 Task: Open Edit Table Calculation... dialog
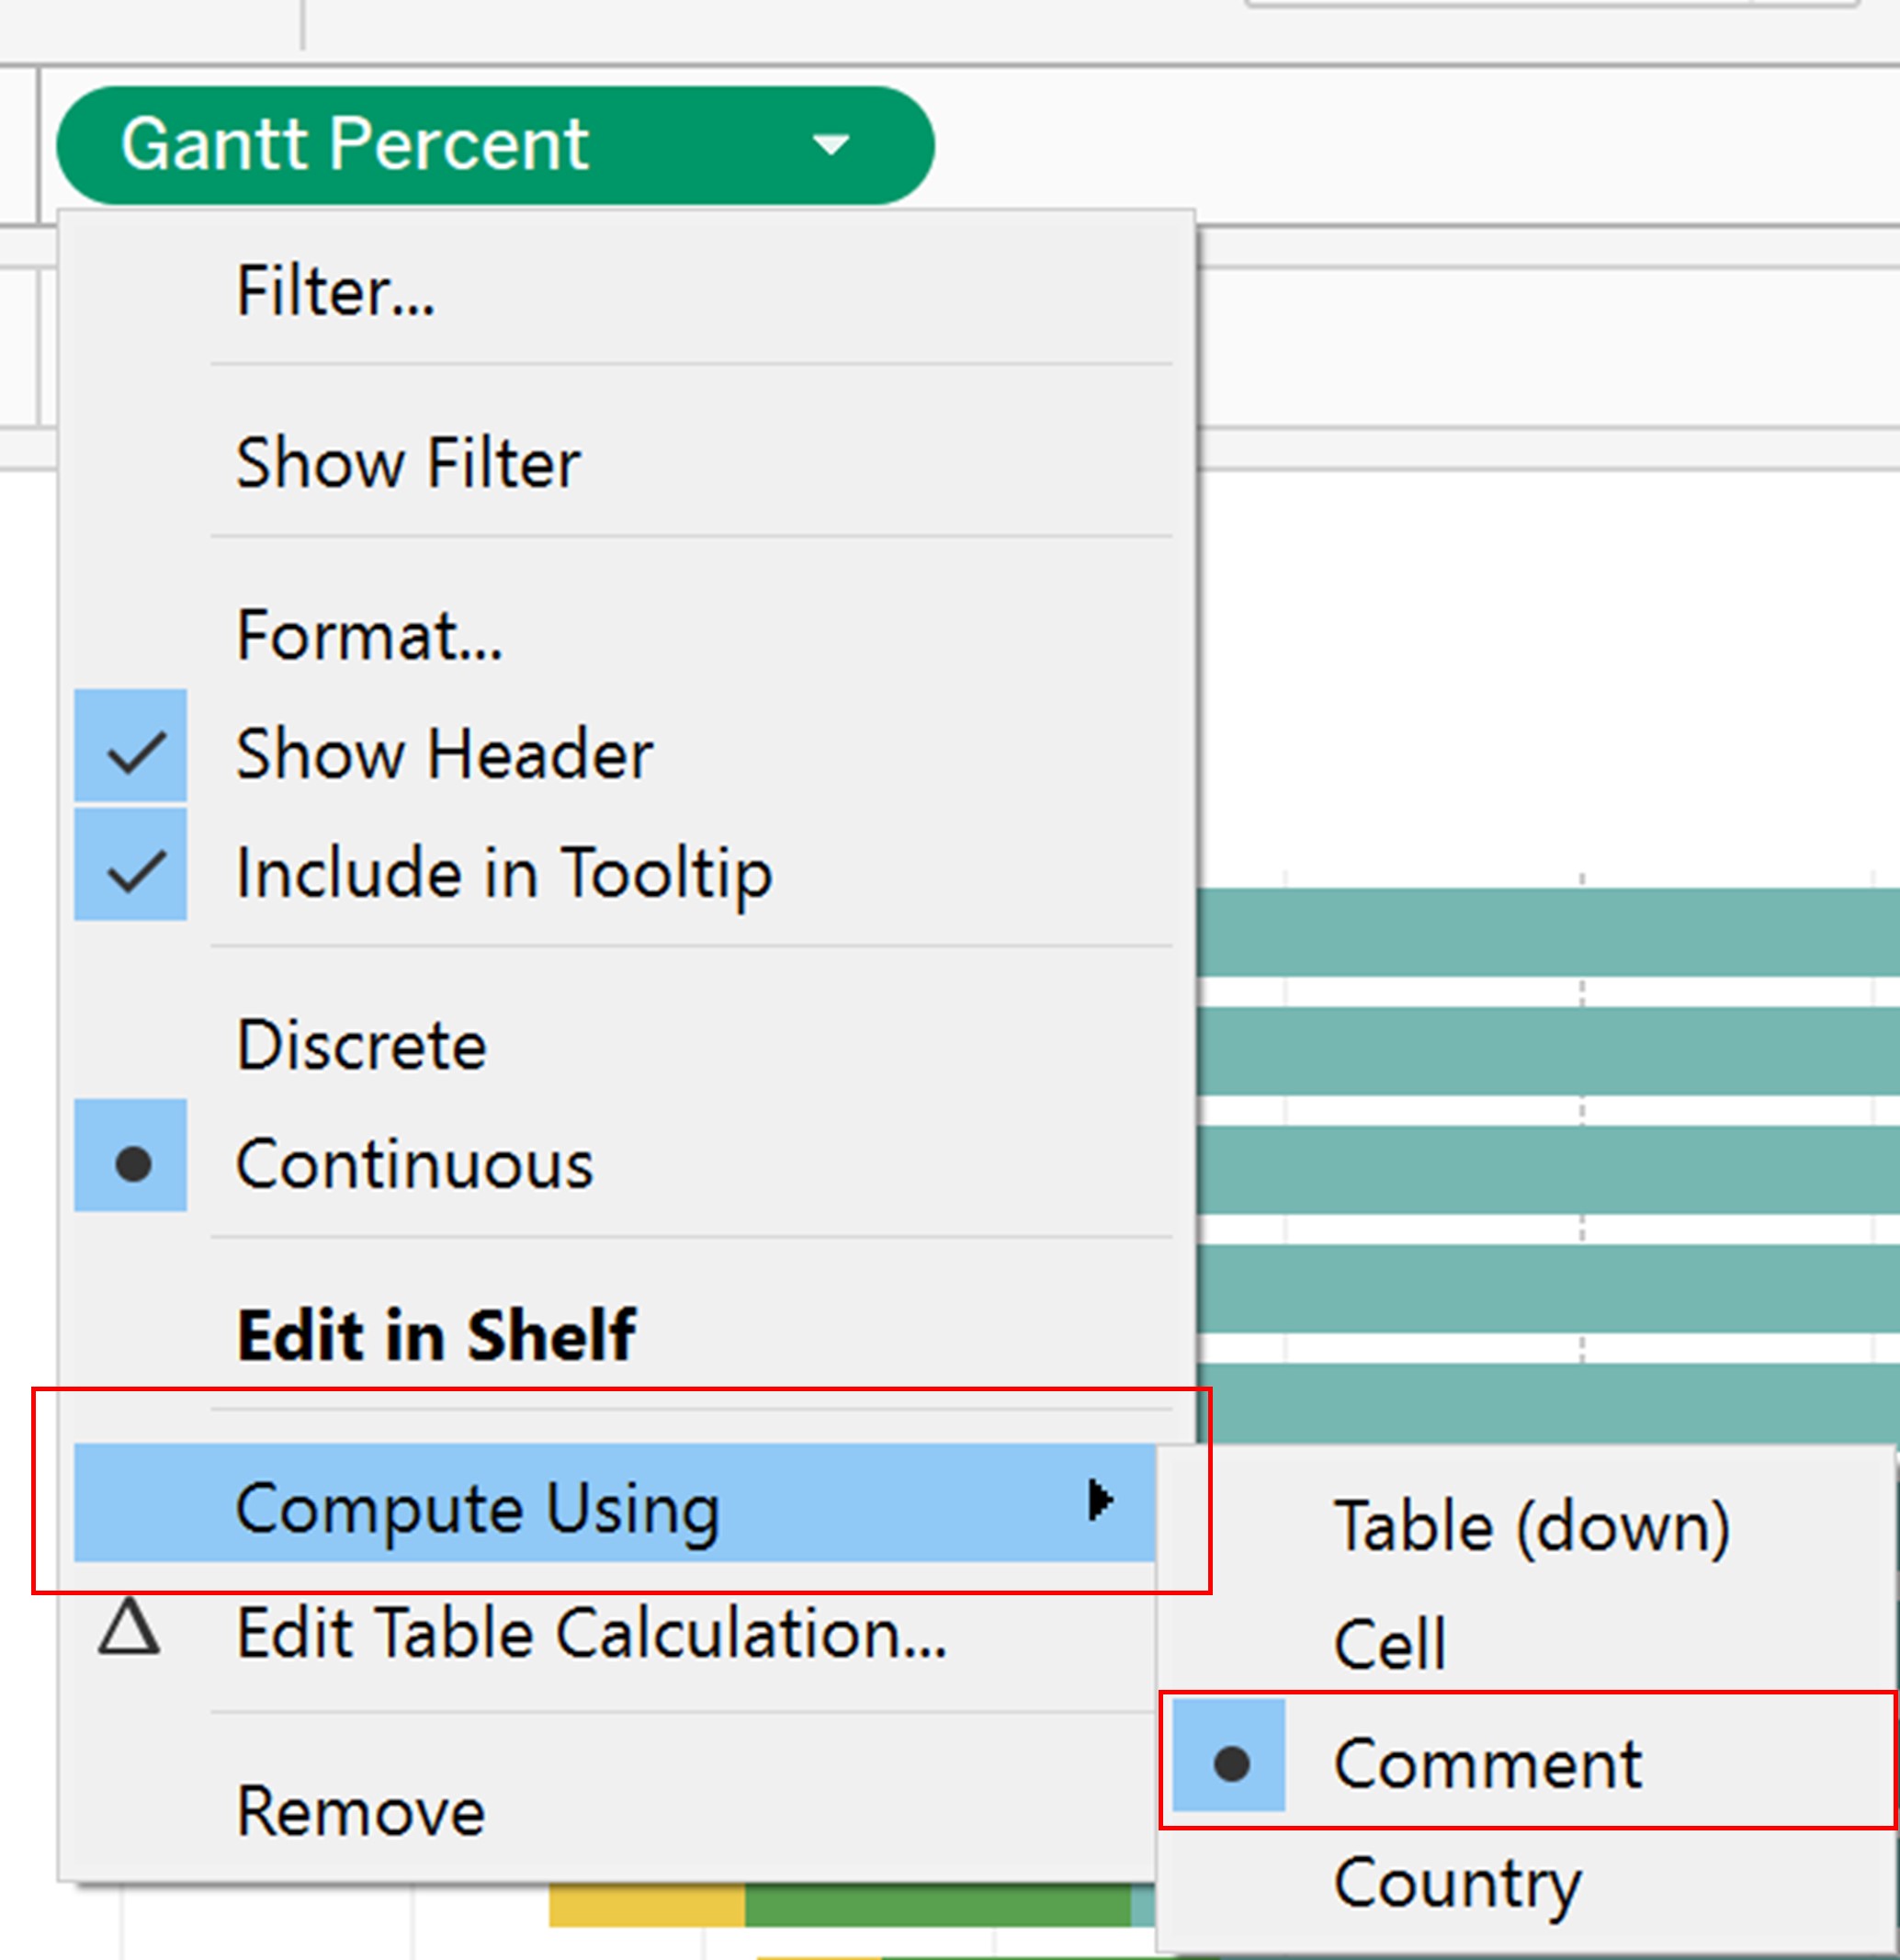coord(591,1634)
